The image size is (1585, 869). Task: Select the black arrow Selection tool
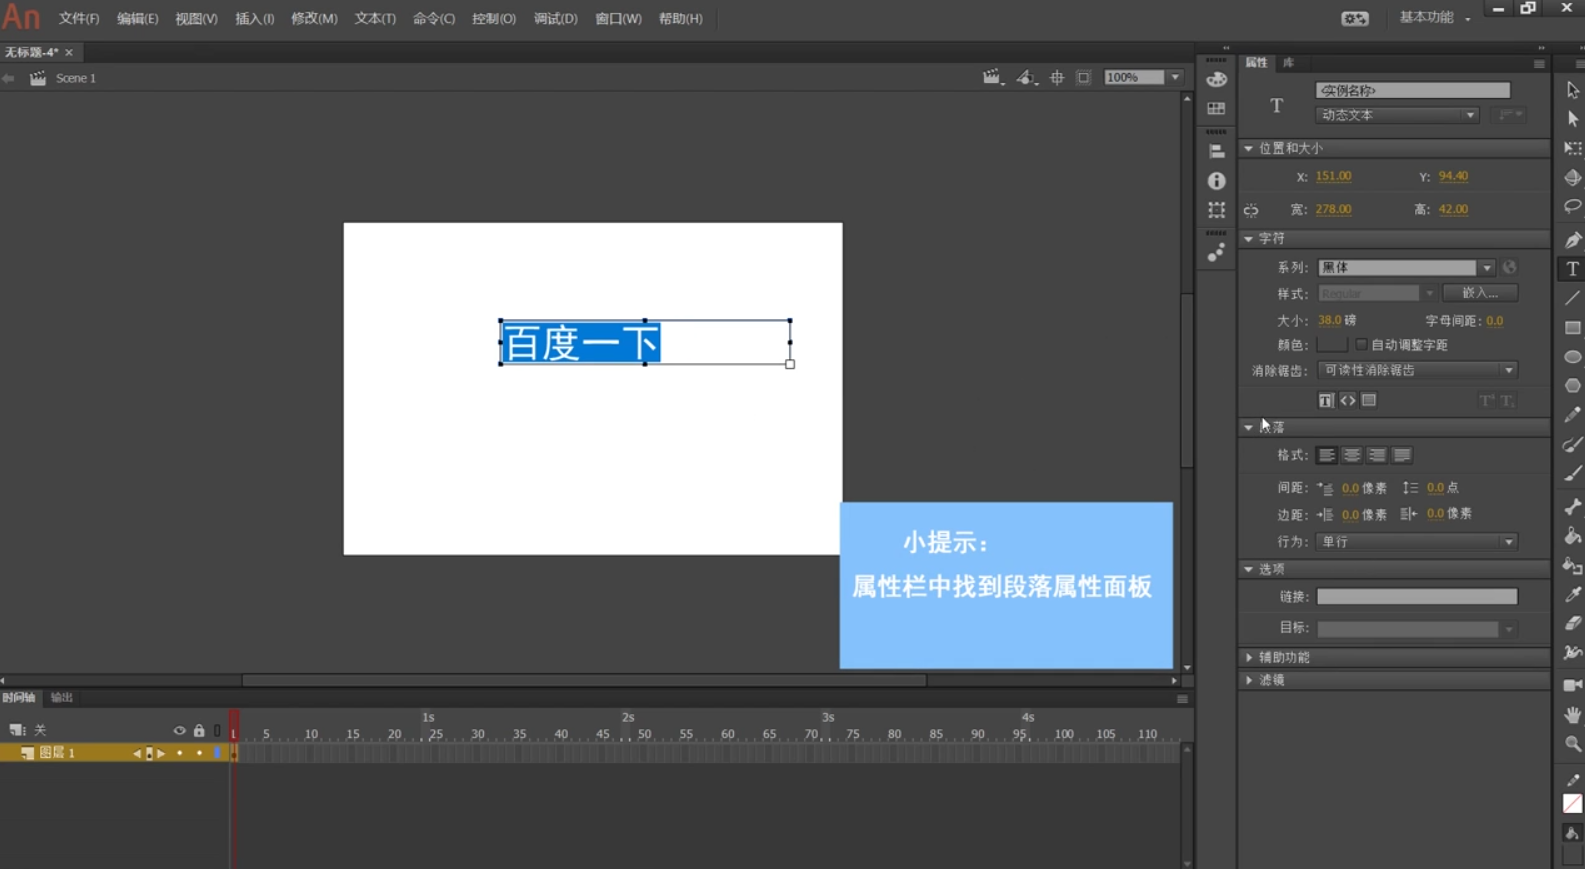(1572, 90)
